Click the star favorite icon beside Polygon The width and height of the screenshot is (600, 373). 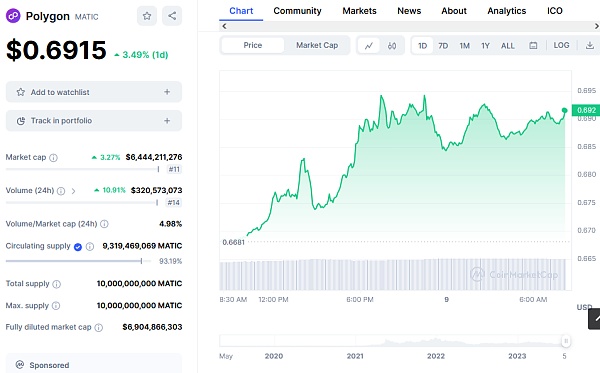147,16
